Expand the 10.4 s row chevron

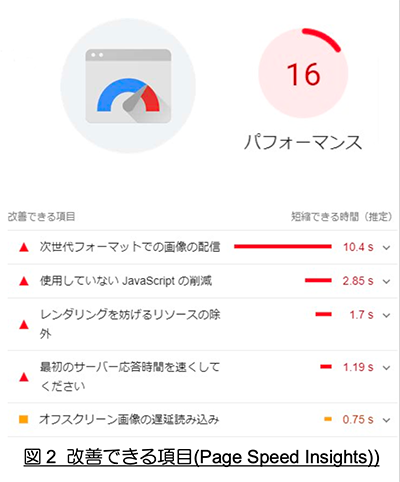[386, 248]
